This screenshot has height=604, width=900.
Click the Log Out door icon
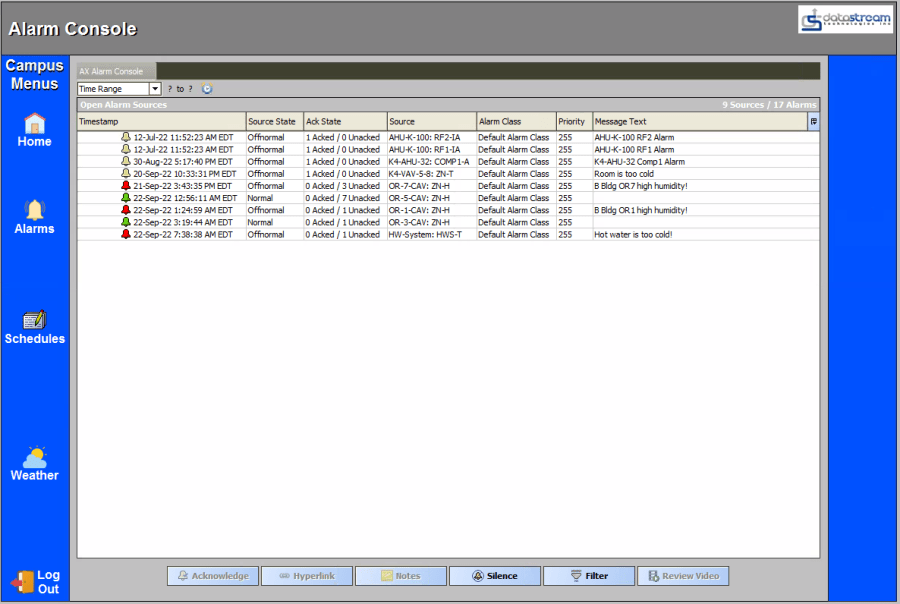click(x=22, y=581)
